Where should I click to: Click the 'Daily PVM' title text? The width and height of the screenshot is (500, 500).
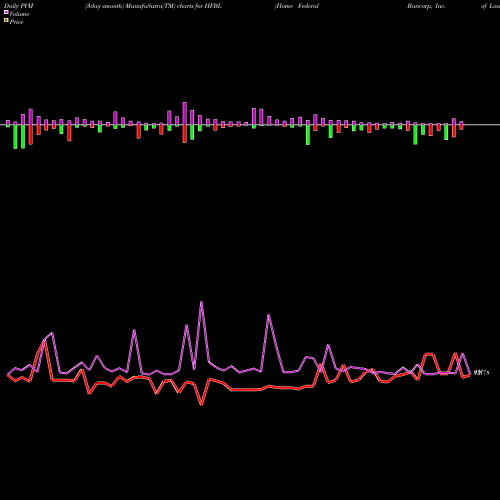coord(19,6)
